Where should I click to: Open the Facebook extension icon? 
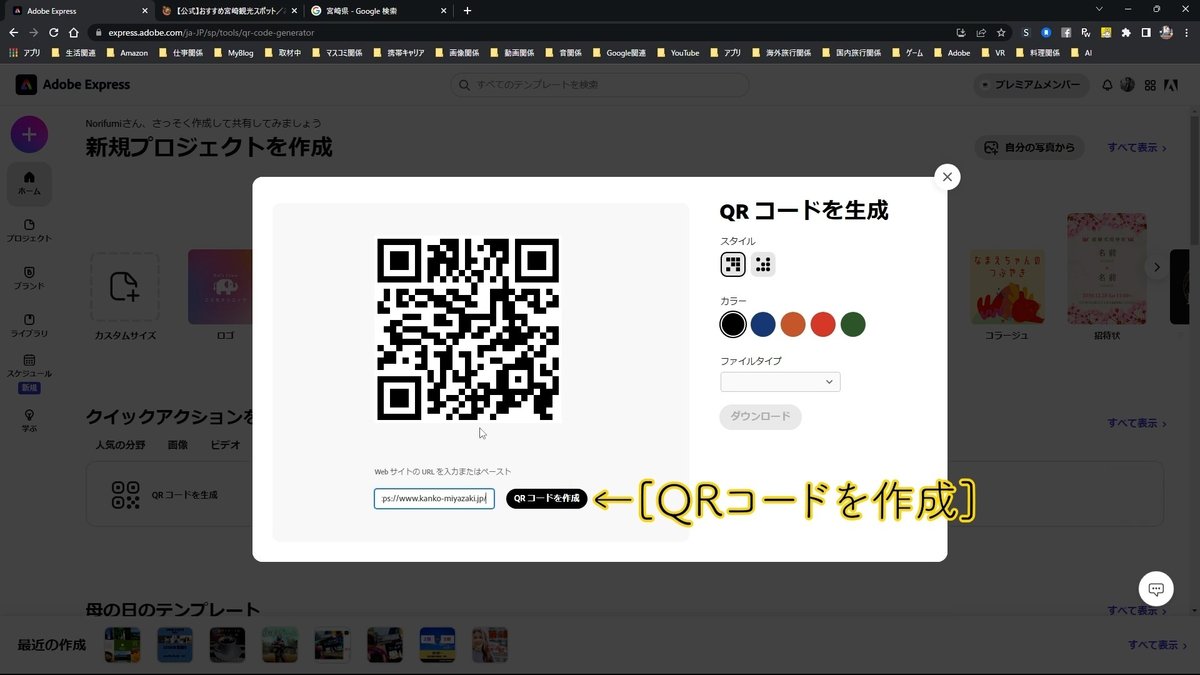click(x=1066, y=33)
